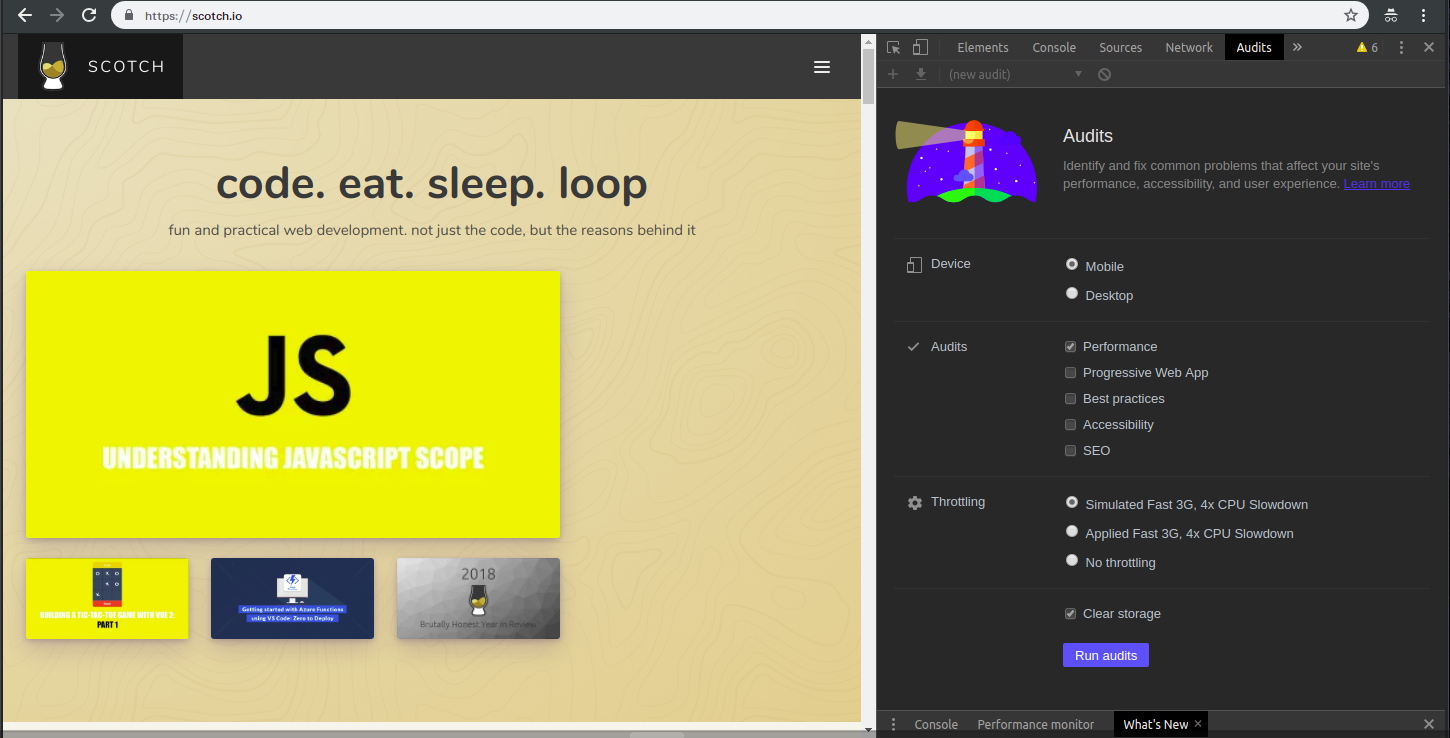Viewport: 1450px width, 738px height.
Task: Click the browser reload icon
Action: [89, 15]
